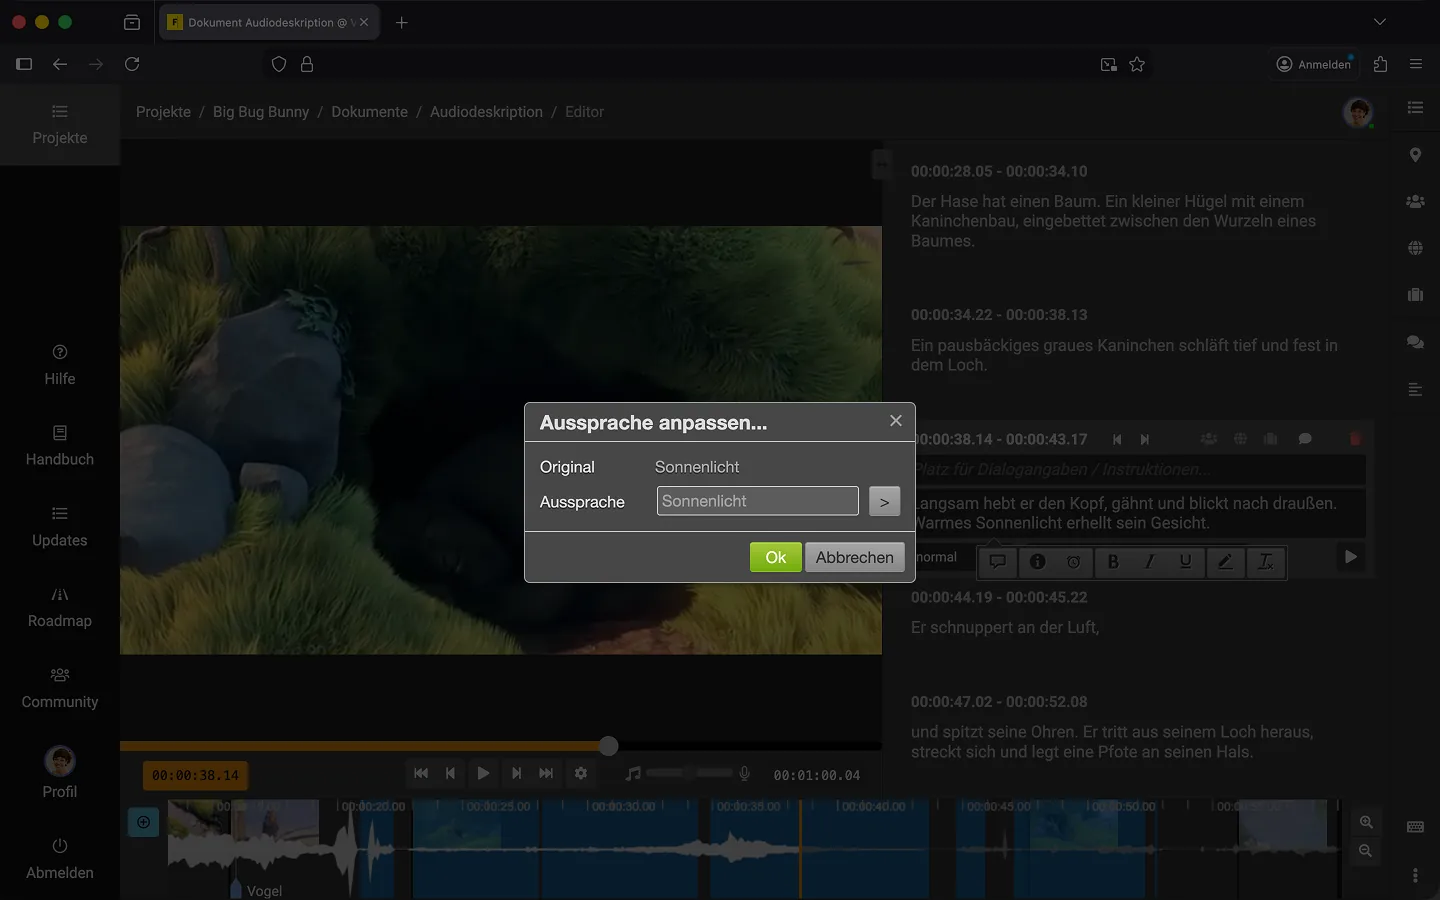The height and width of the screenshot is (900, 1440).
Task: Open the more options vertical dots menu
Action: pos(1415,875)
